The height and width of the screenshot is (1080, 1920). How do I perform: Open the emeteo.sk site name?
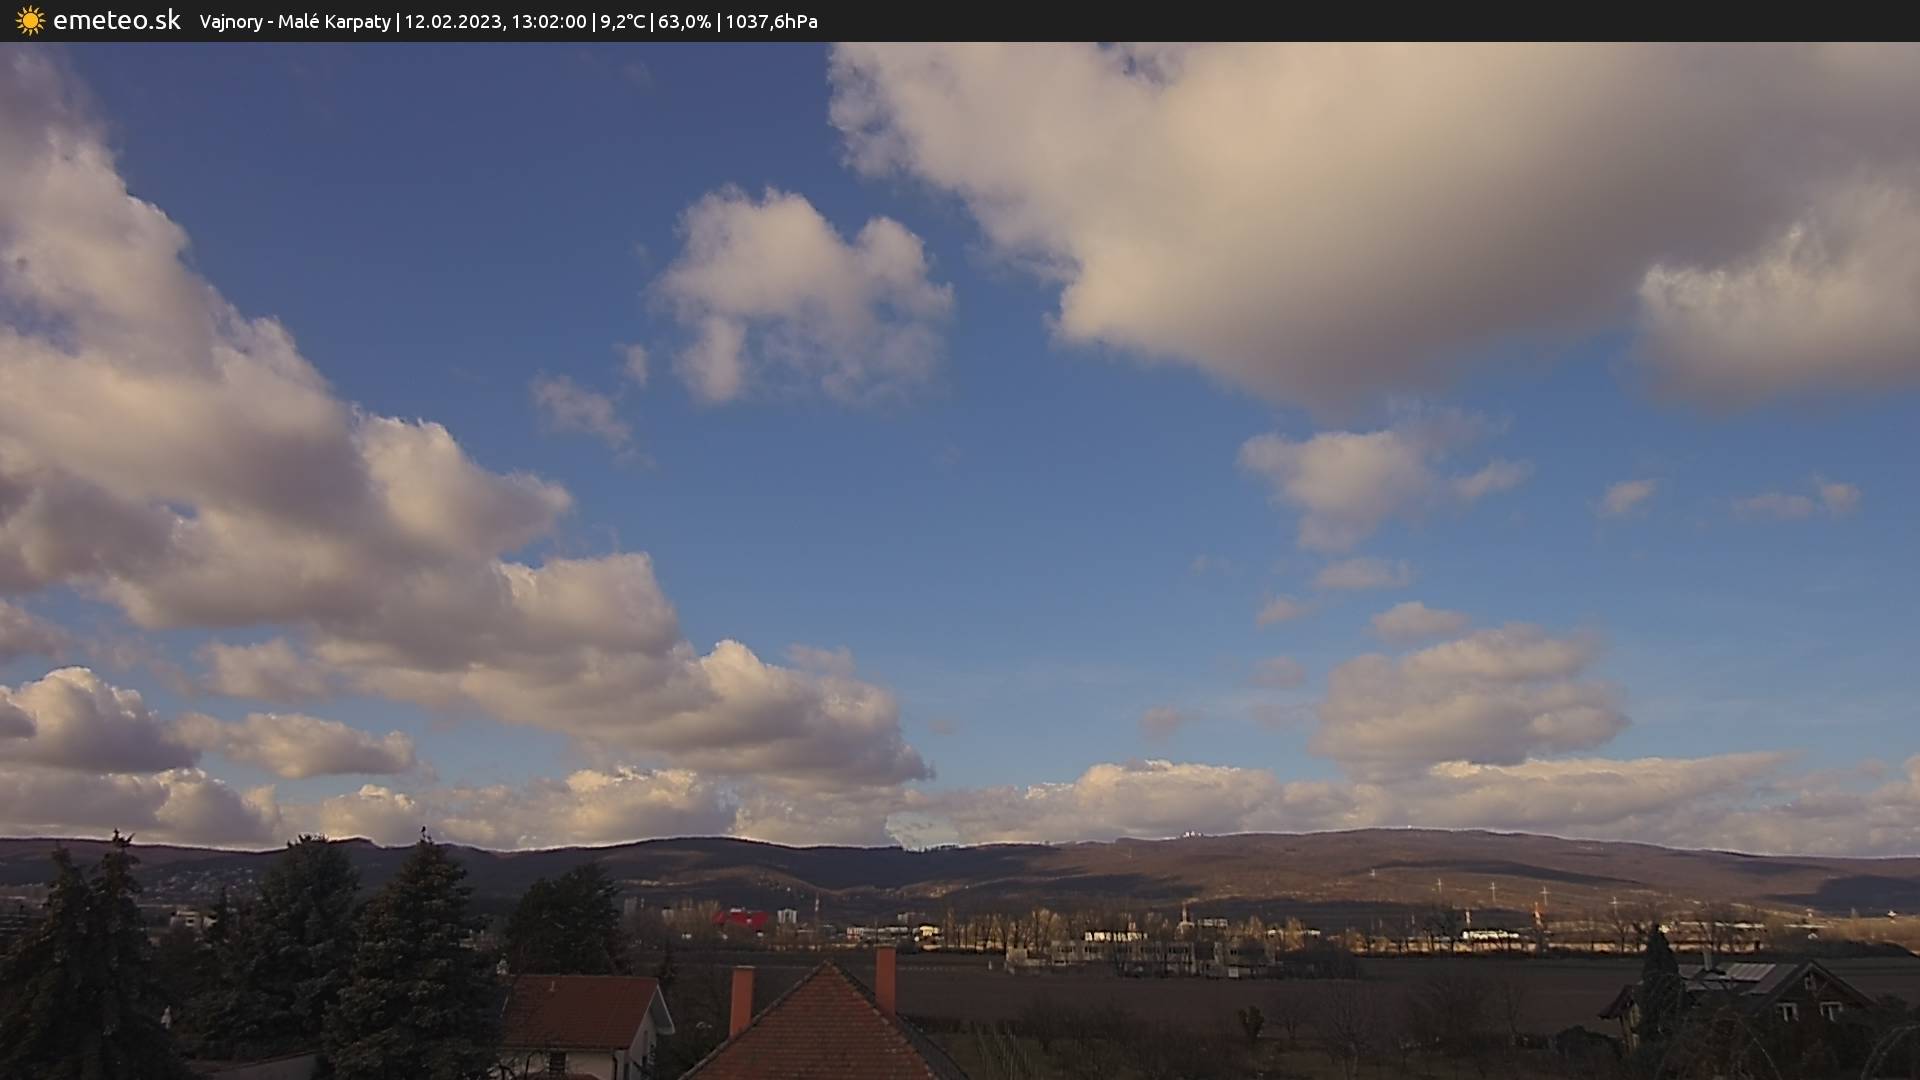pyautogui.click(x=117, y=21)
